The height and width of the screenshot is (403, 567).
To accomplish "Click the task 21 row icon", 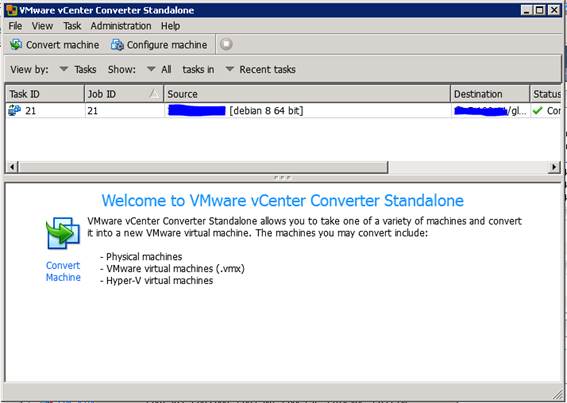I will pos(14,110).
